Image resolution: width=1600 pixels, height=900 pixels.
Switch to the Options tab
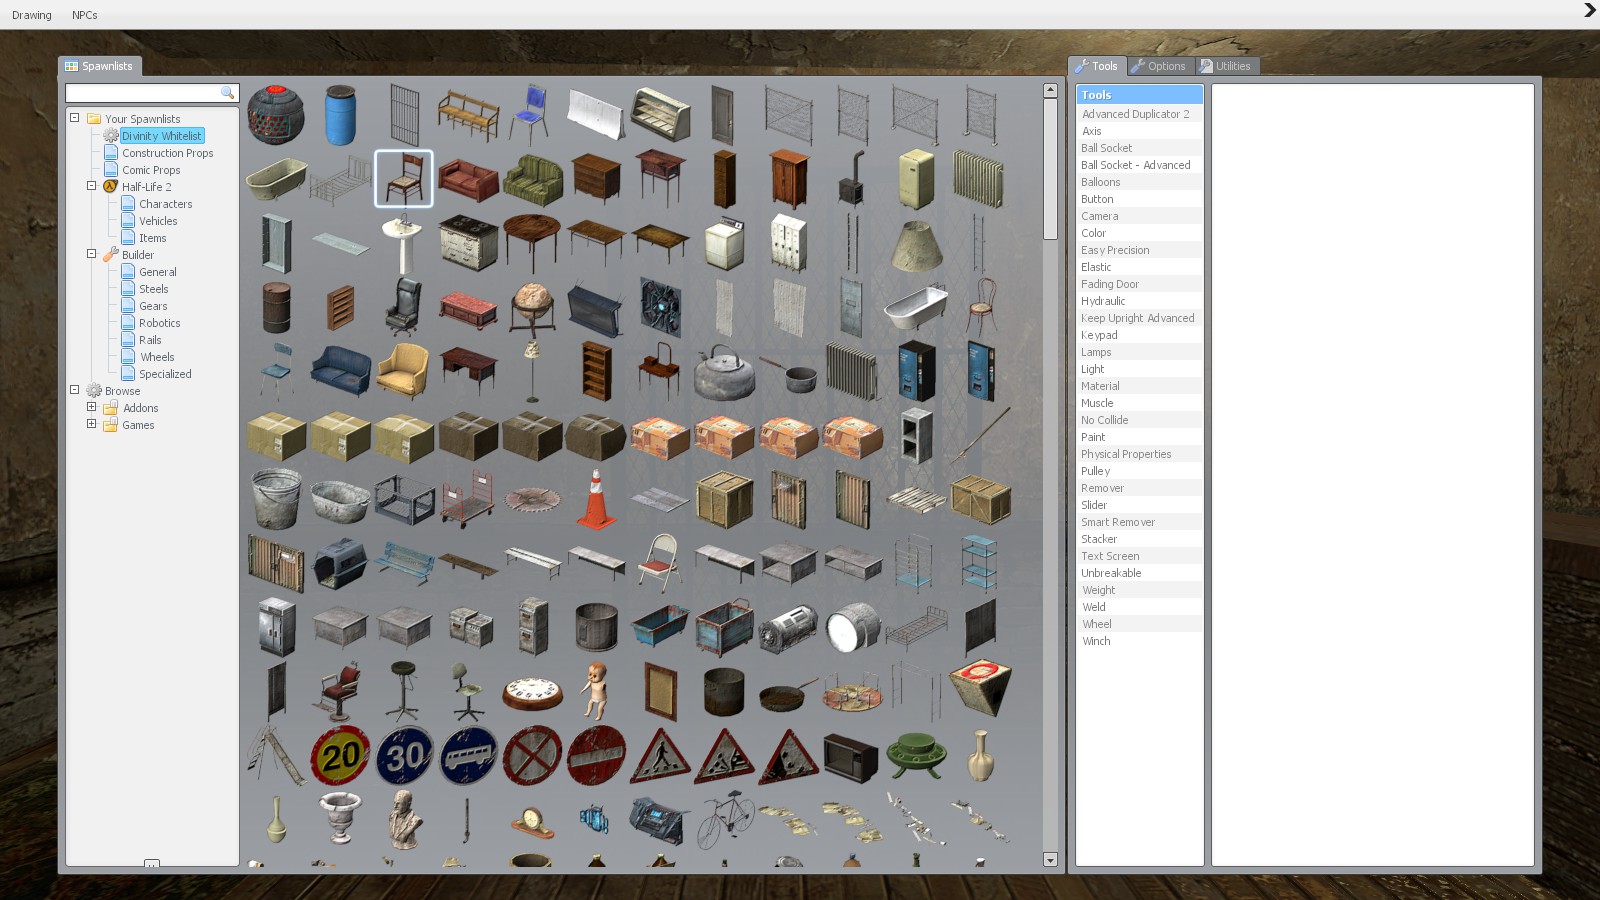click(x=1159, y=66)
